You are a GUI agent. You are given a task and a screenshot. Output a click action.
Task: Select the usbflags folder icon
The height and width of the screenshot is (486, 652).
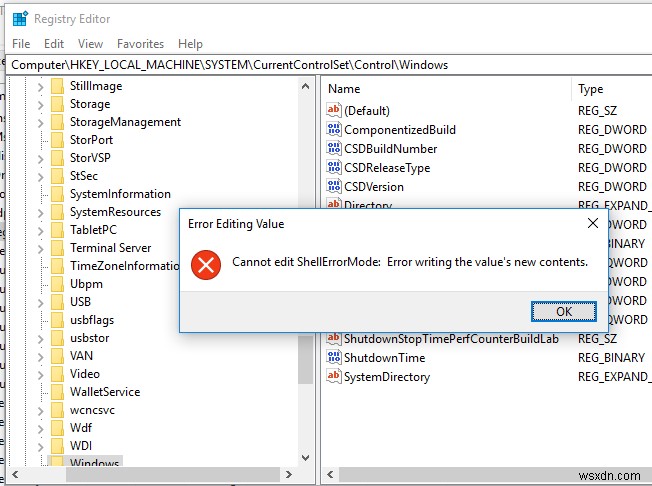pyautogui.click(x=57, y=320)
